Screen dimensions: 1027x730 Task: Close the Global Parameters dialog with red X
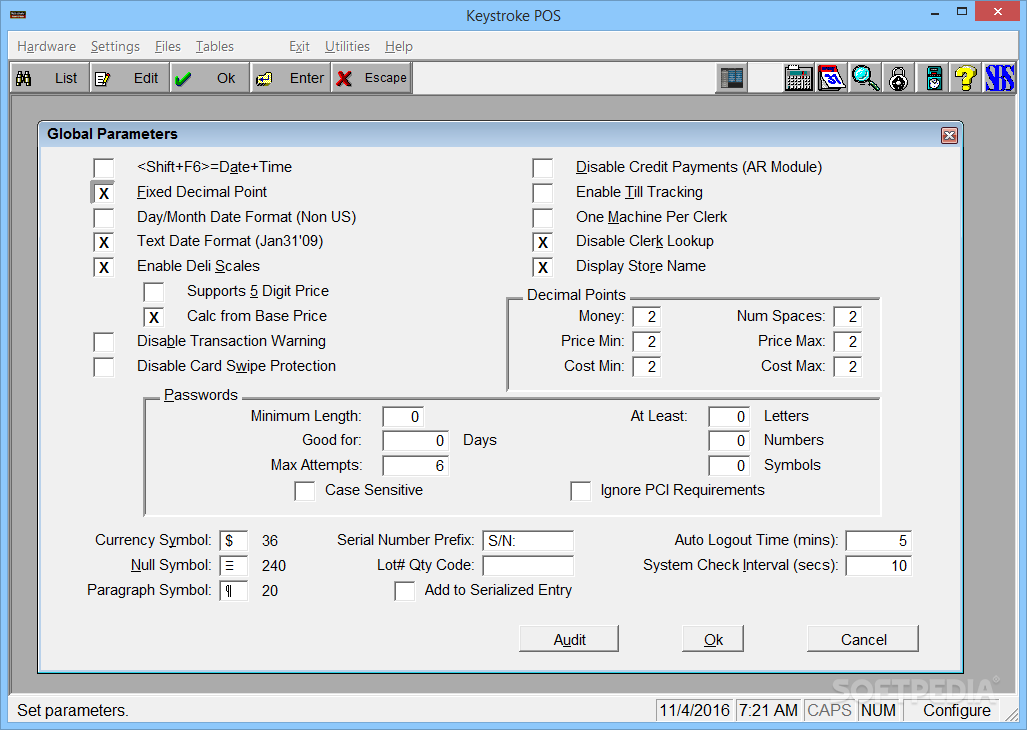pyautogui.click(x=949, y=136)
